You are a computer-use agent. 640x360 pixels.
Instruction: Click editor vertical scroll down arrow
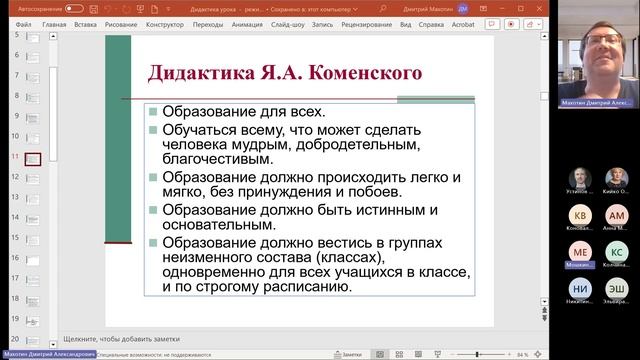click(x=544, y=302)
